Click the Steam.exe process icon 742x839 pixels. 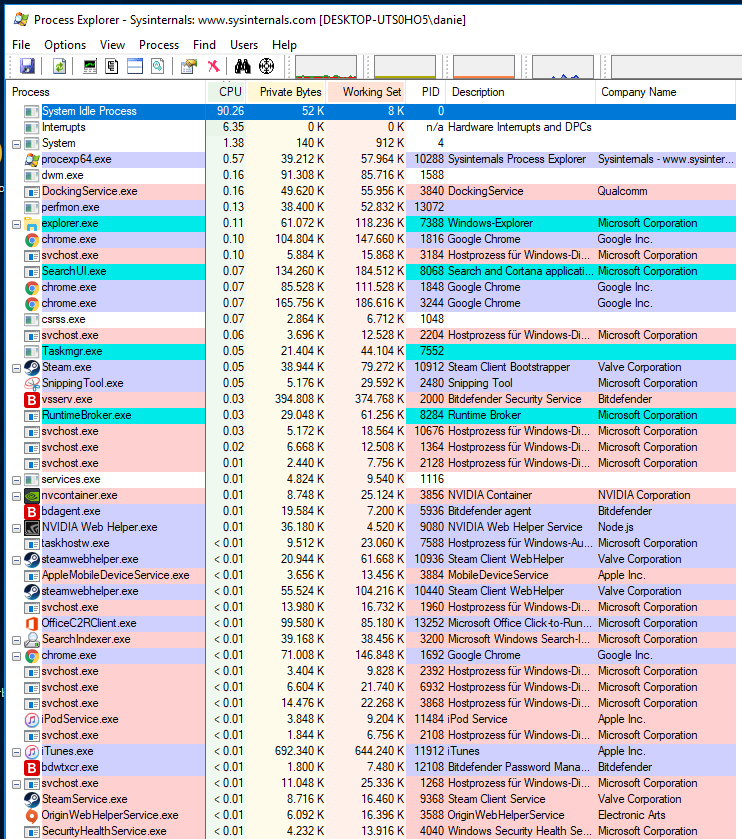click(x=32, y=368)
